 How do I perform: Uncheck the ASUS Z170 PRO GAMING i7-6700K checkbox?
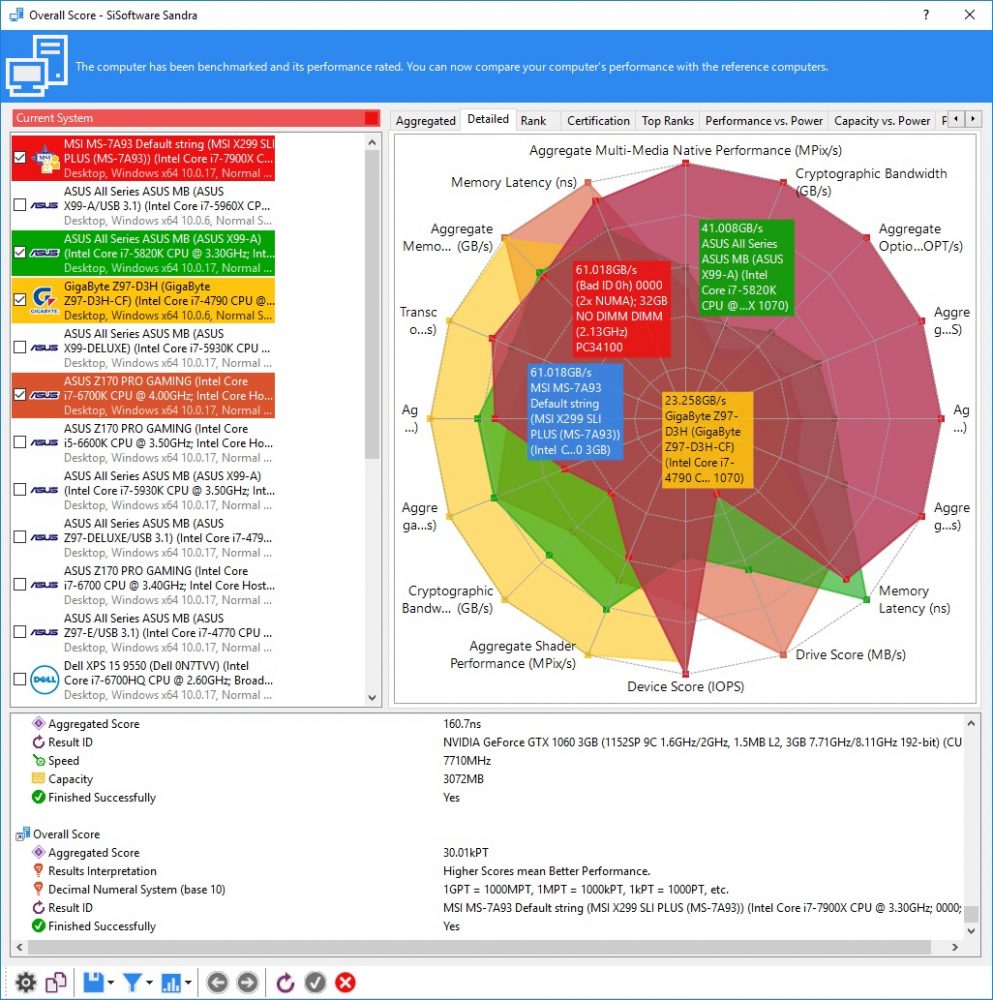point(20,395)
